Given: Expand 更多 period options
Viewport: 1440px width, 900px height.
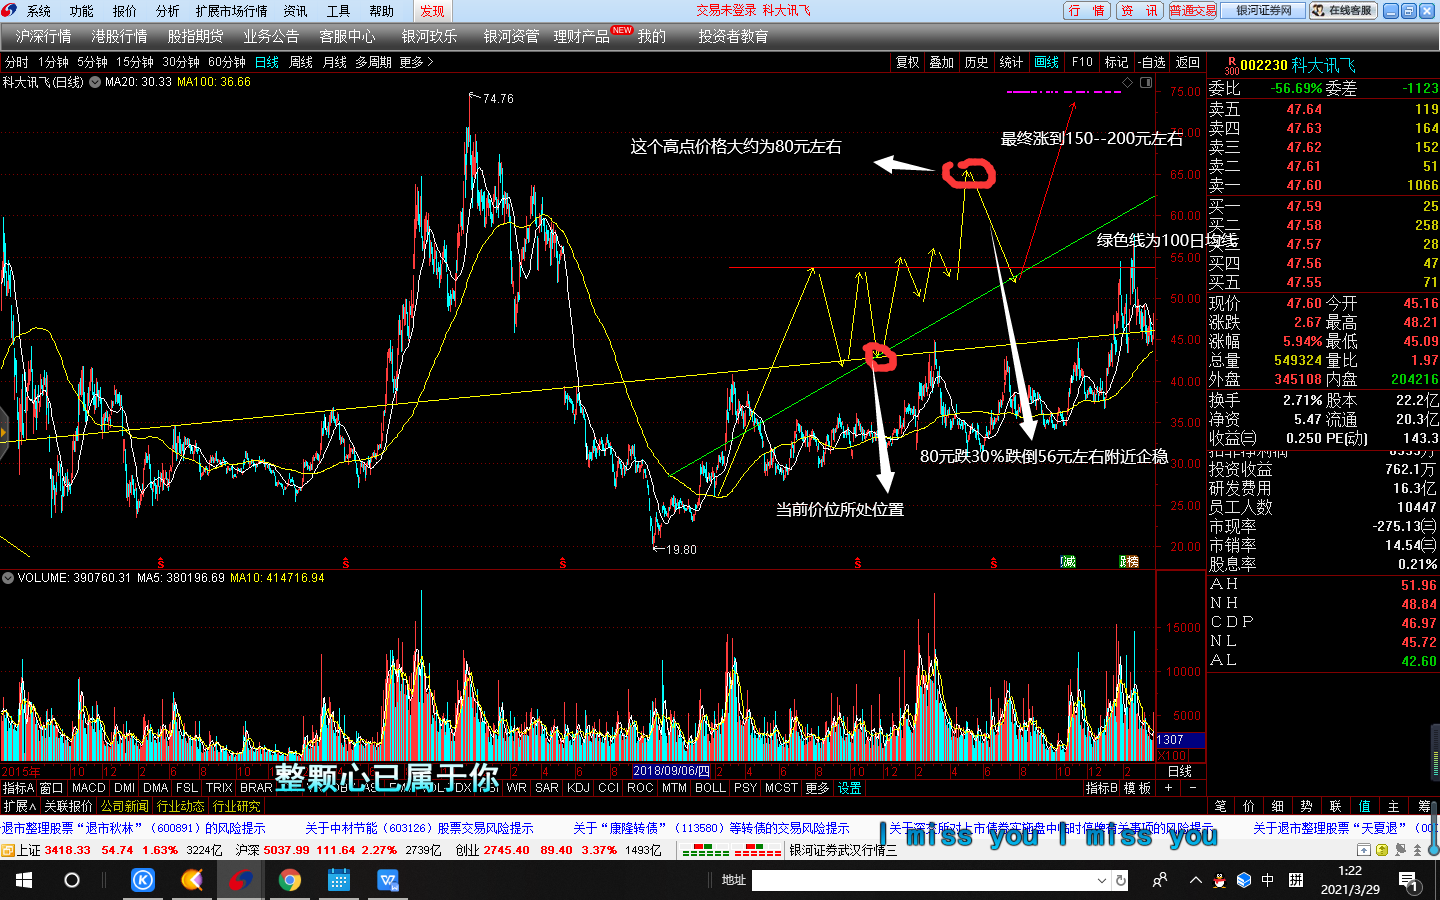Looking at the screenshot, I should [x=416, y=62].
